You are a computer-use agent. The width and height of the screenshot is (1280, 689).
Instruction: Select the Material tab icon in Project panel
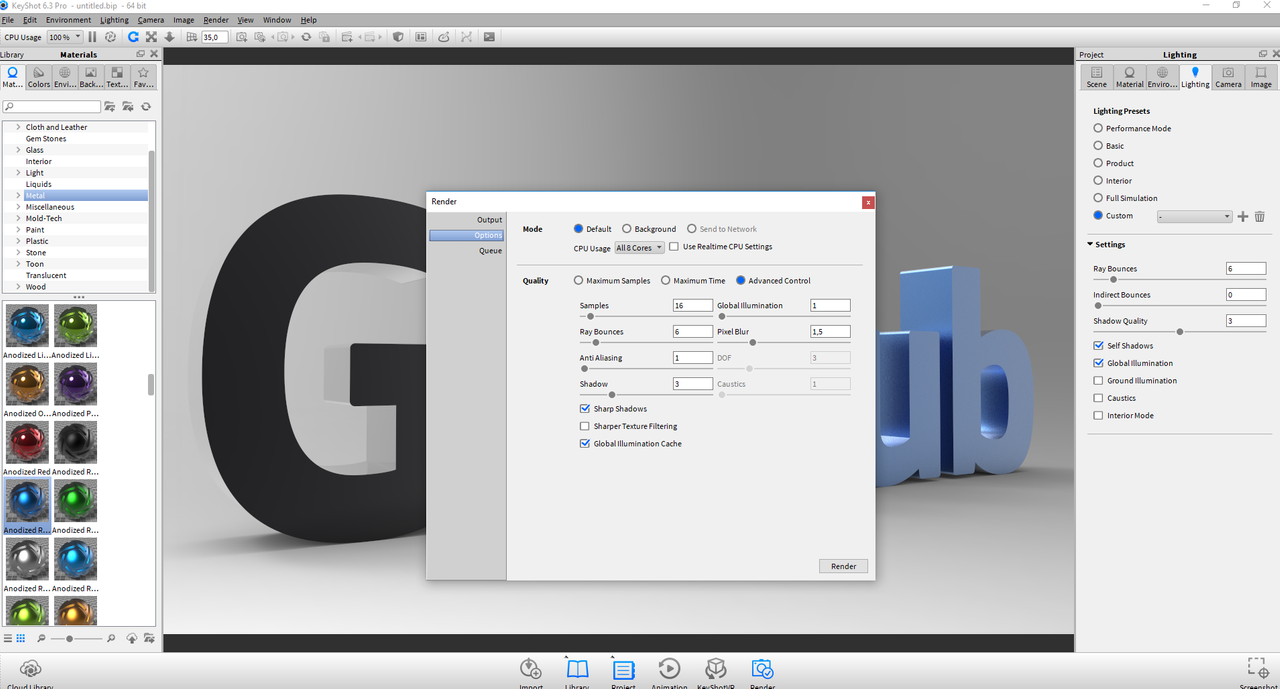[1129, 75]
